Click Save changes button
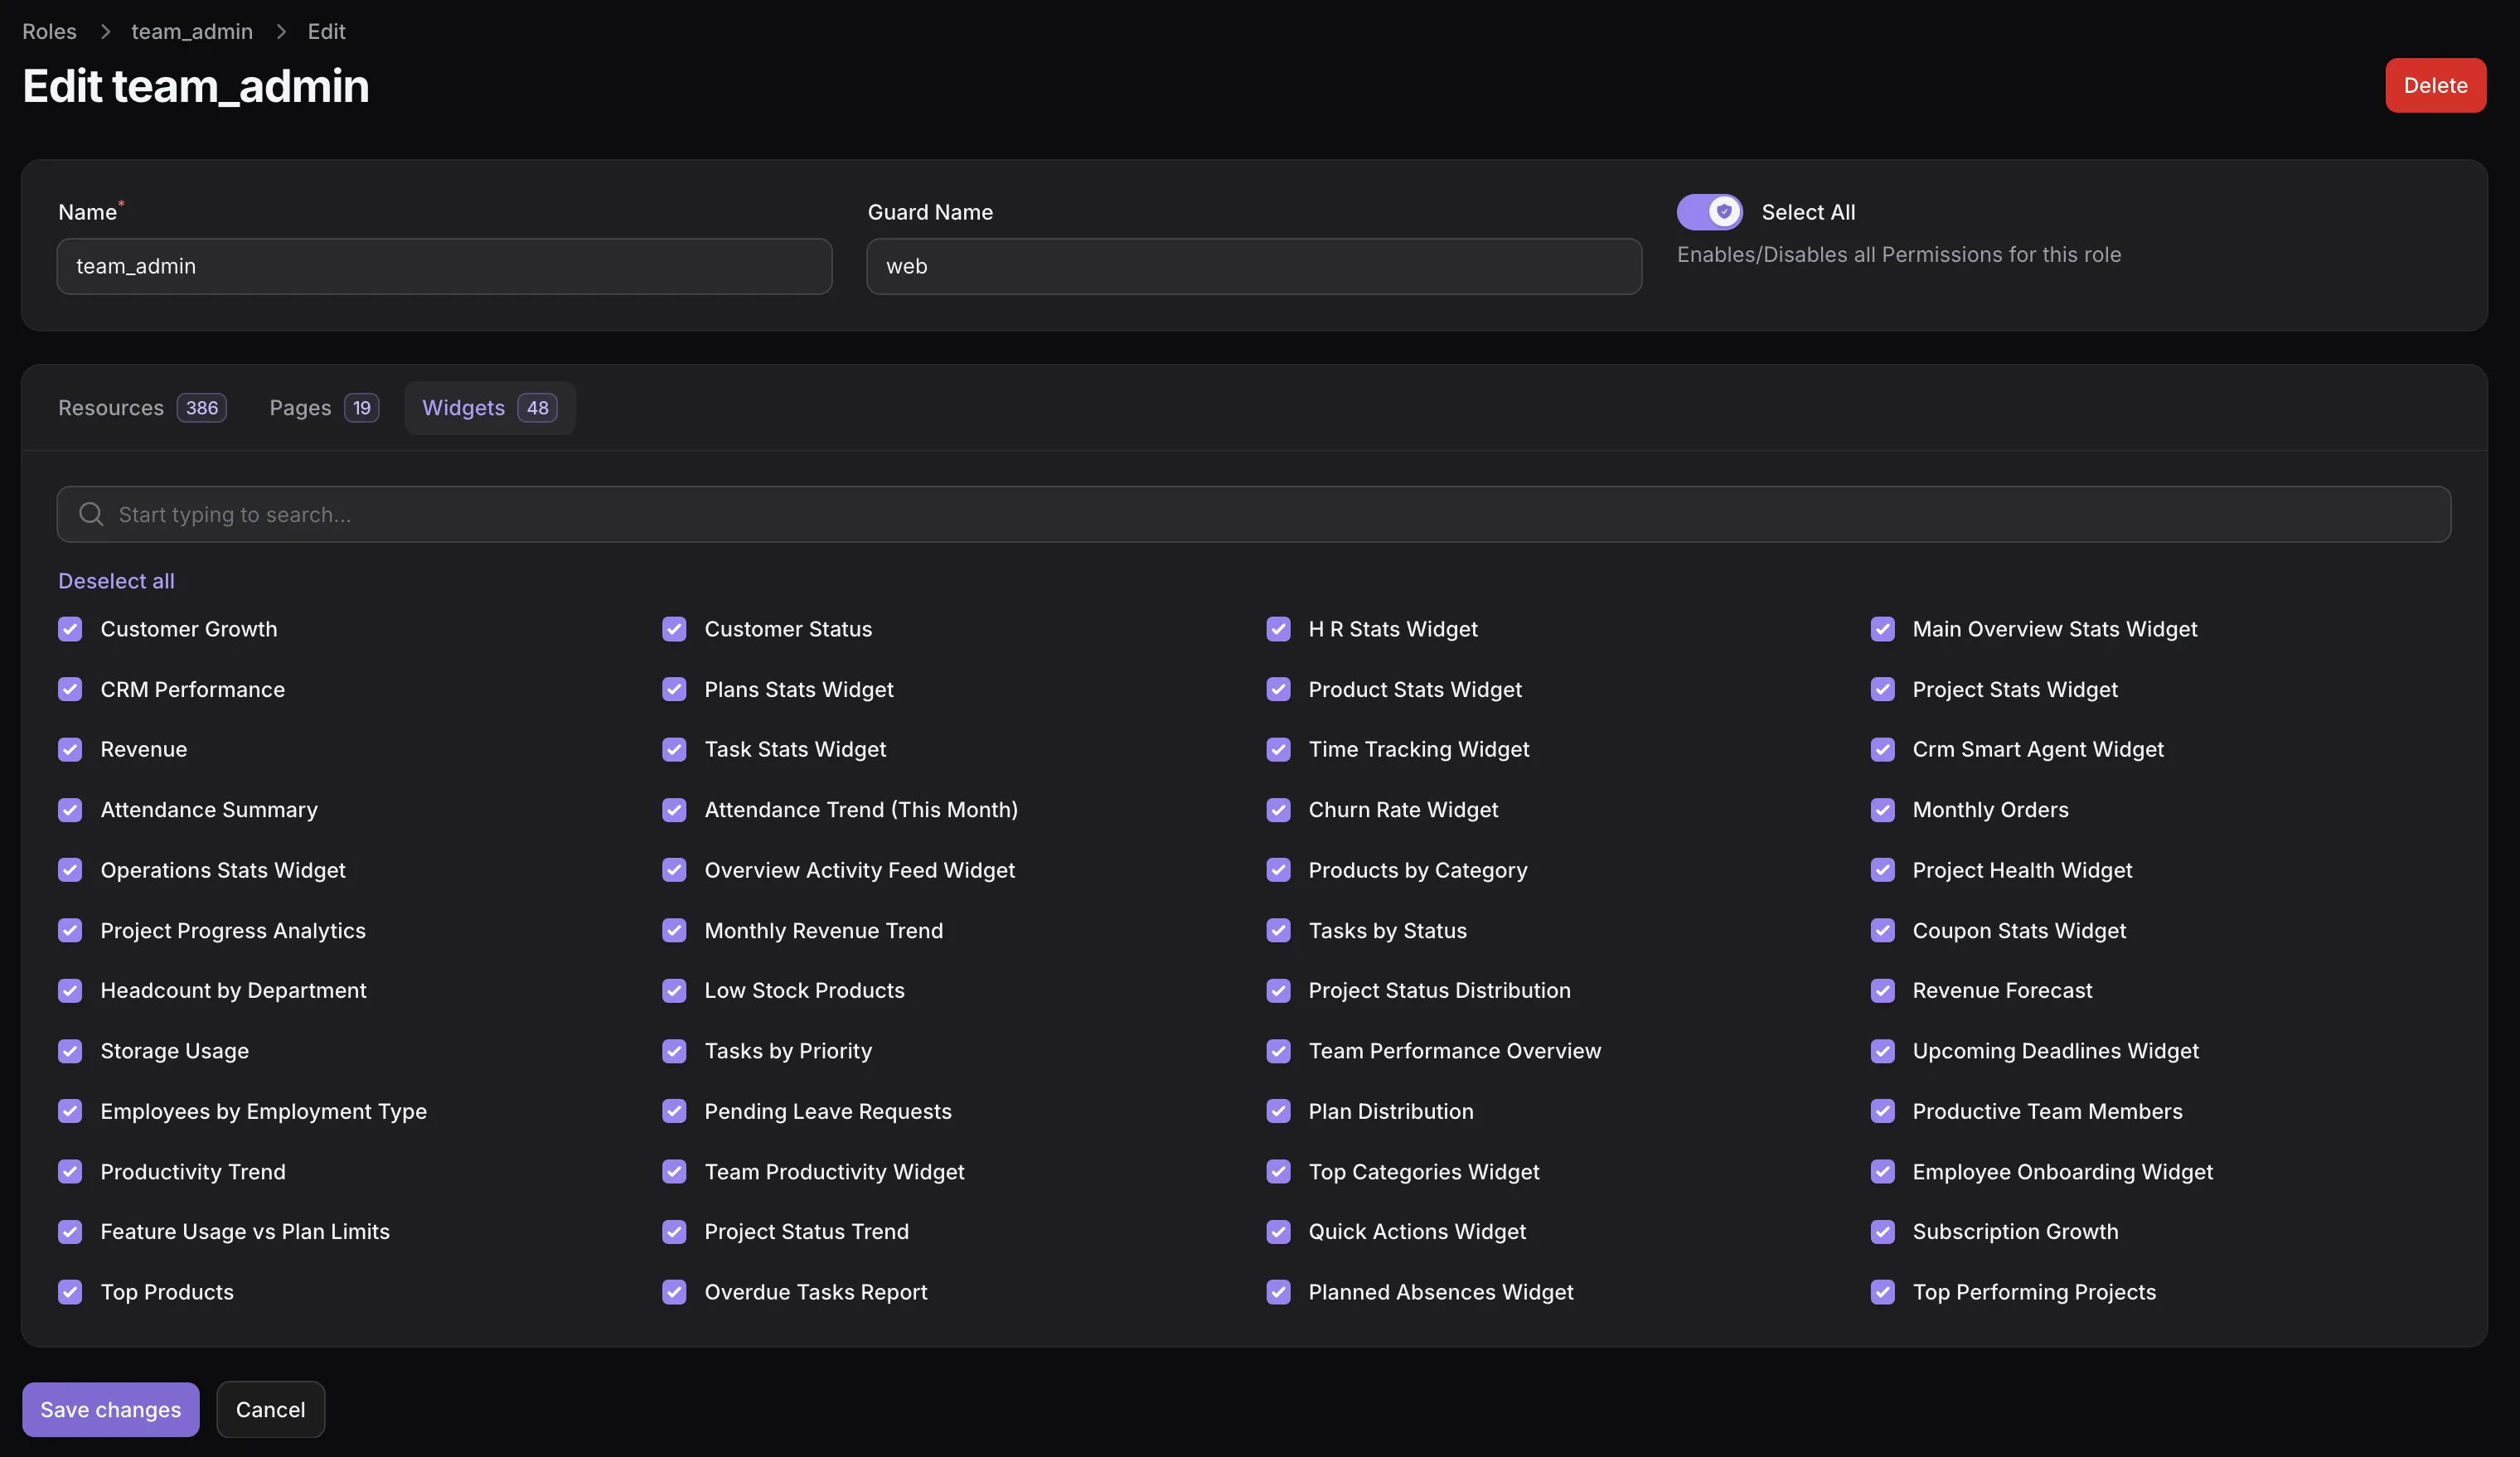 111,1409
